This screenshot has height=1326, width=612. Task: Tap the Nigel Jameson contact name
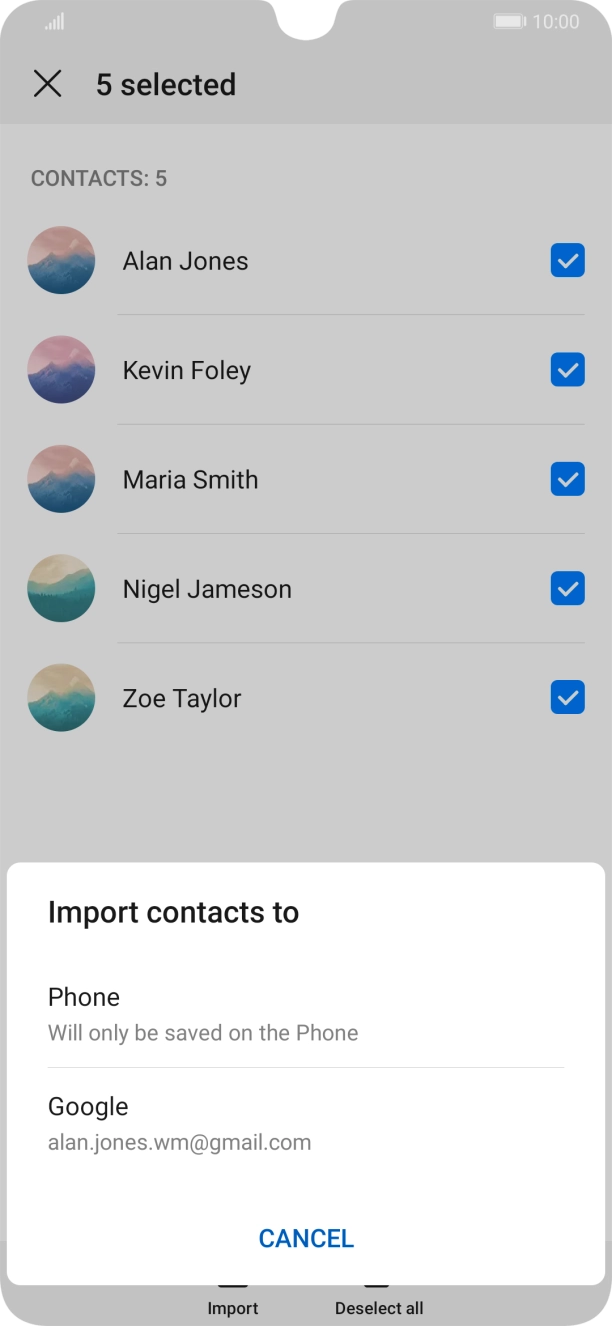(x=207, y=589)
